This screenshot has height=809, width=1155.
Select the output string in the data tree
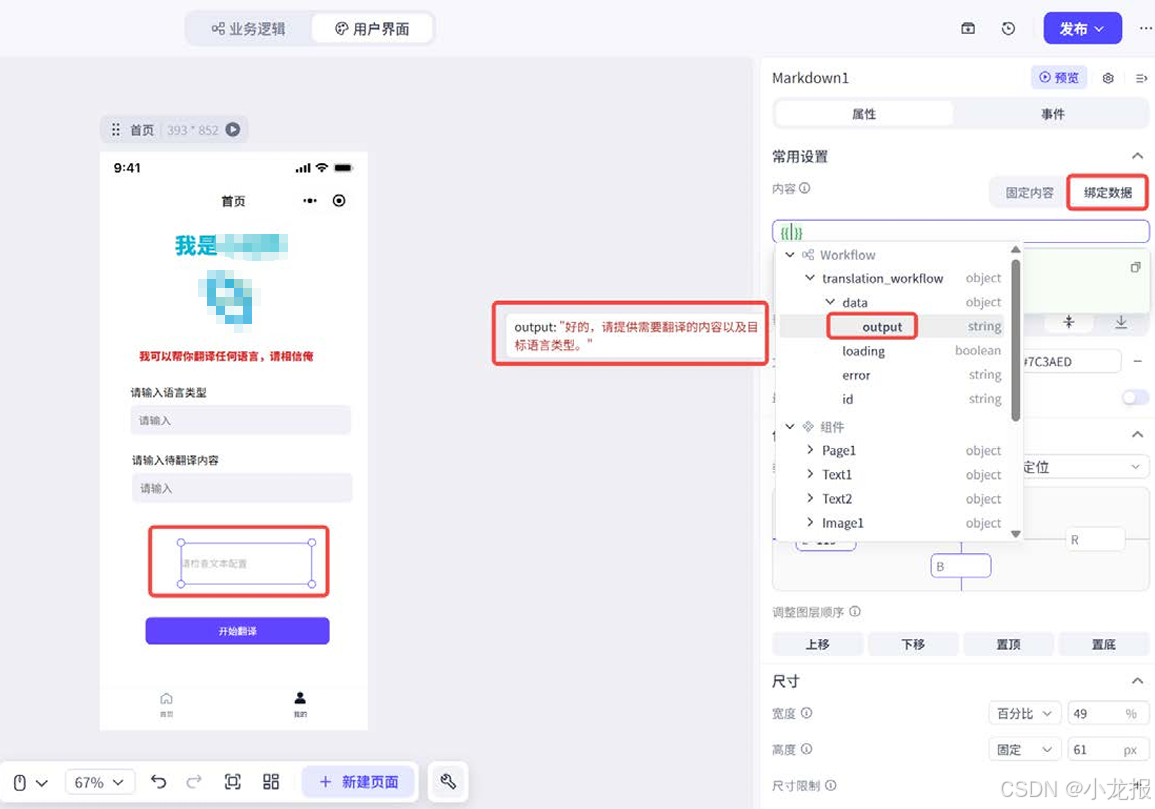pyautogui.click(x=885, y=326)
